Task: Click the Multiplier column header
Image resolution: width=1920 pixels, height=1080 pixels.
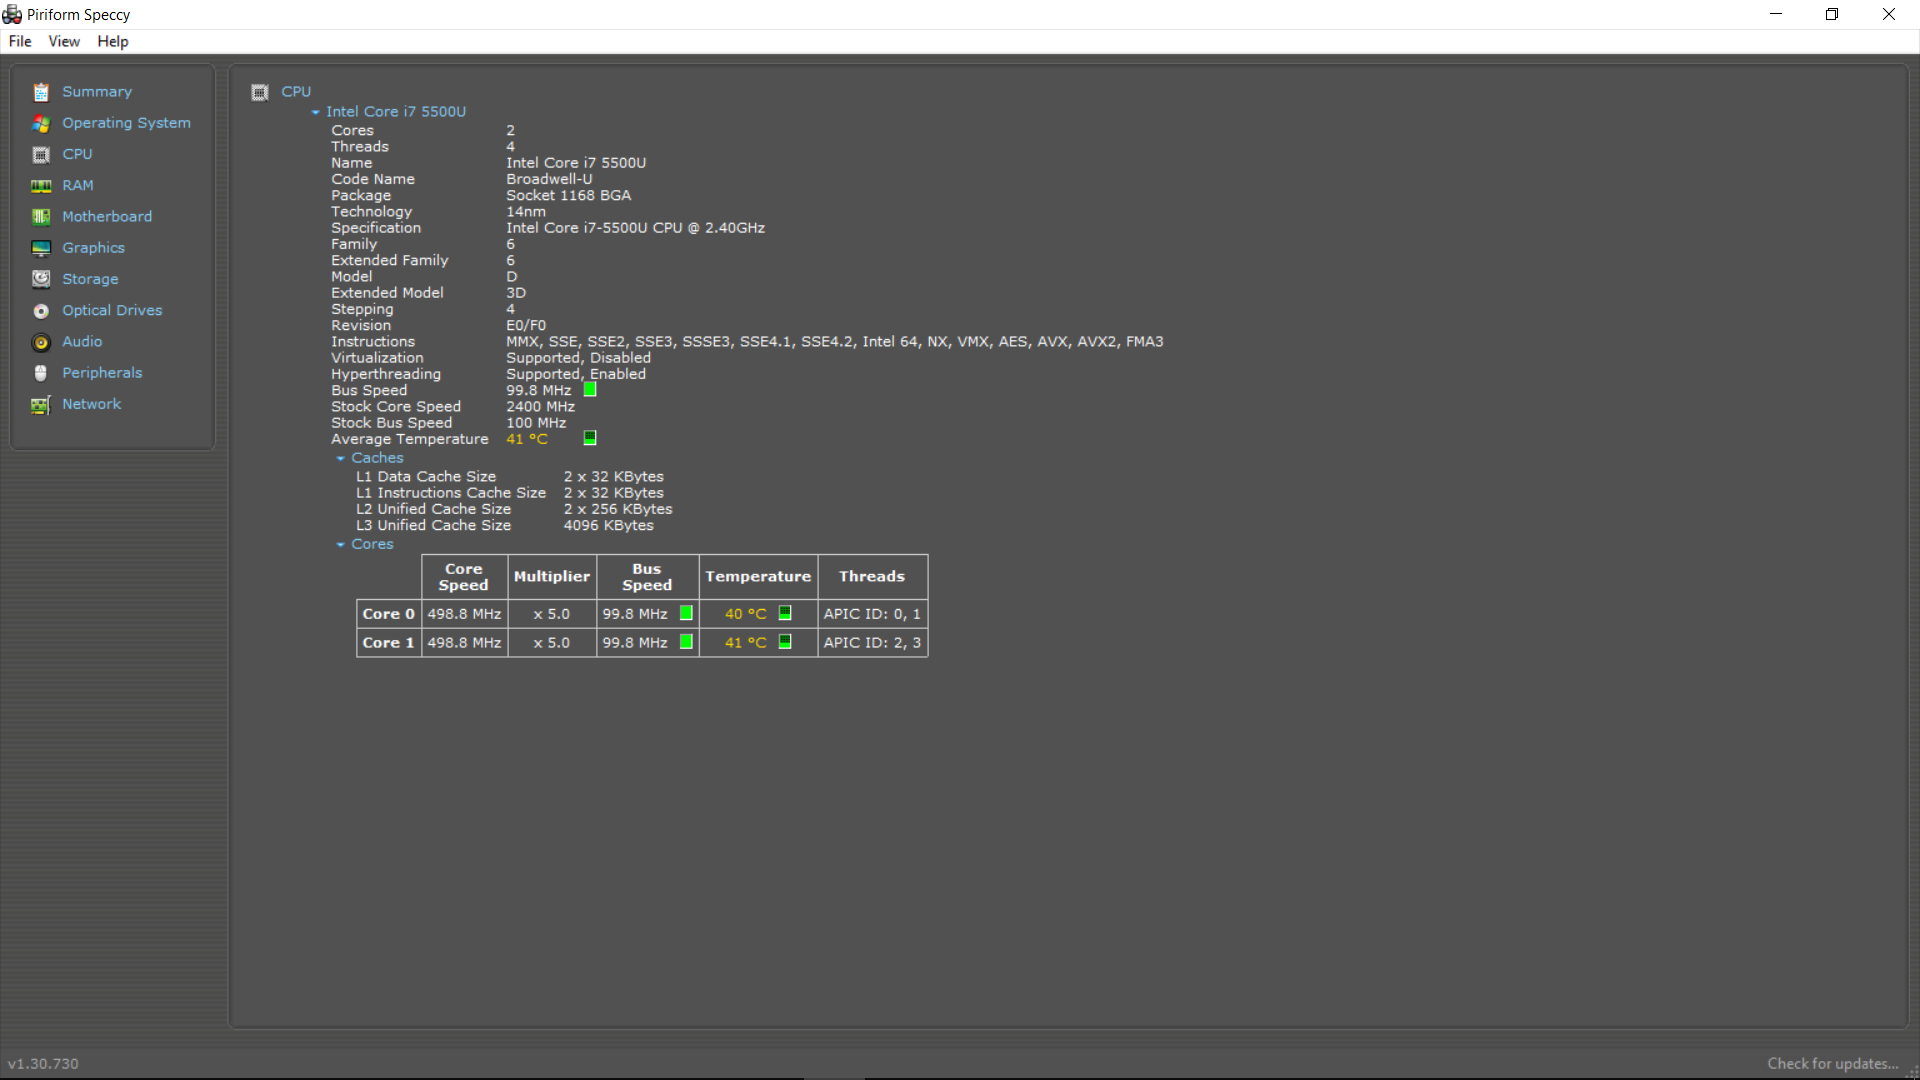Action: pos(552,577)
